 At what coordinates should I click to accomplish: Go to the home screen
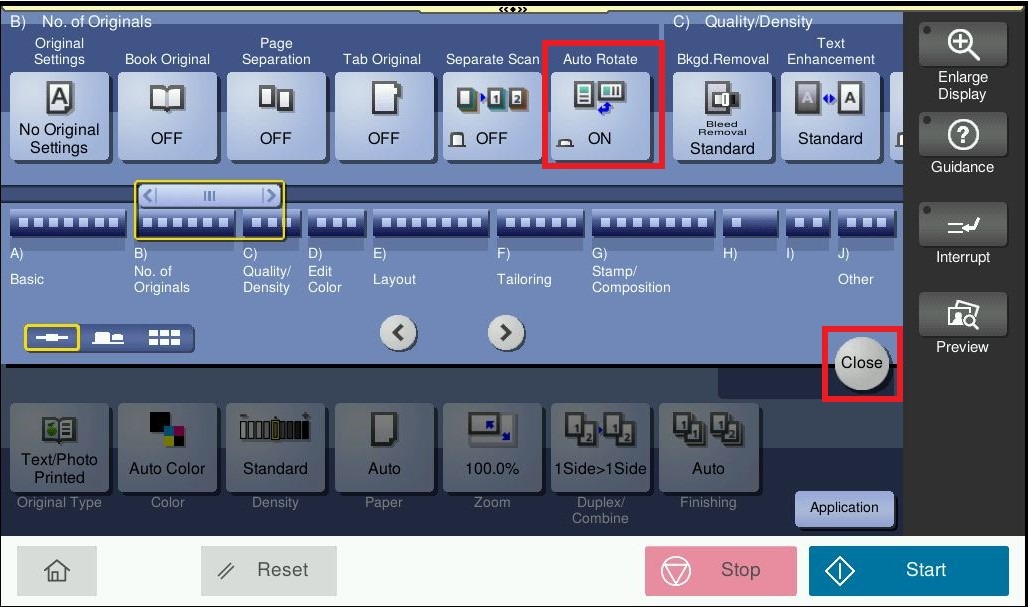point(57,570)
